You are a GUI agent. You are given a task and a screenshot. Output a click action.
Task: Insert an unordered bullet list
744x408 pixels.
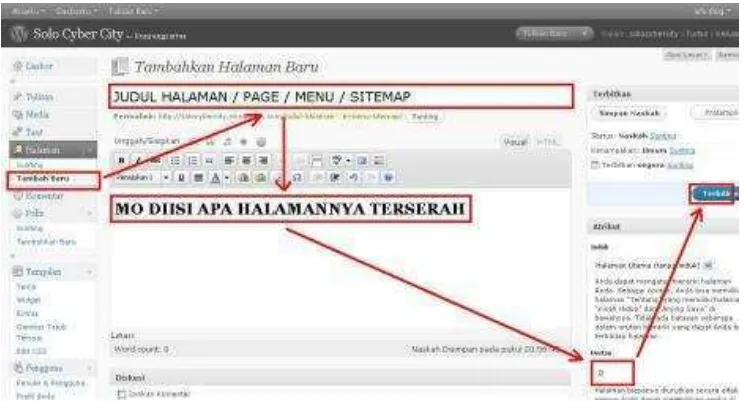click(175, 160)
